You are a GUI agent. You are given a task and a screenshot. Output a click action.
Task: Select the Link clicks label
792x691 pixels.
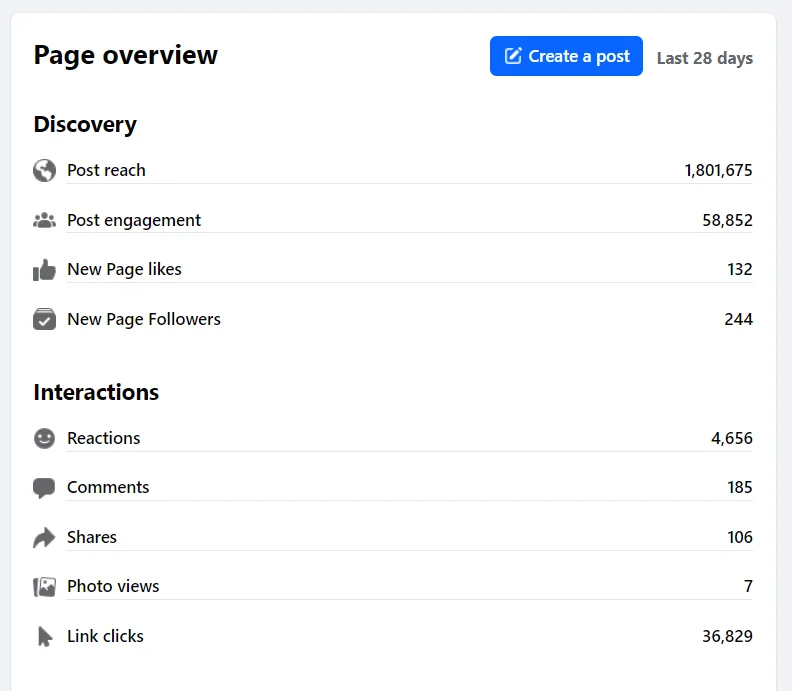(106, 636)
